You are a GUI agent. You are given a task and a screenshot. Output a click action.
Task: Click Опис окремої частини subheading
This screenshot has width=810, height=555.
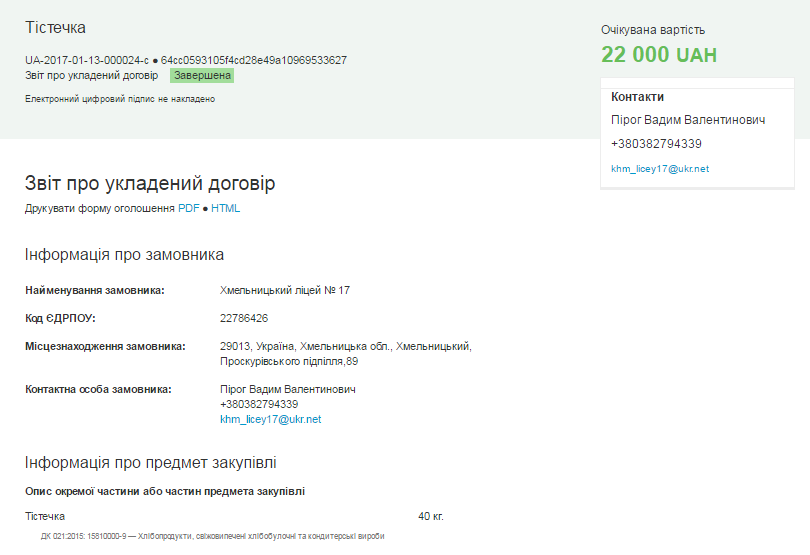pyautogui.click(x=165, y=491)
